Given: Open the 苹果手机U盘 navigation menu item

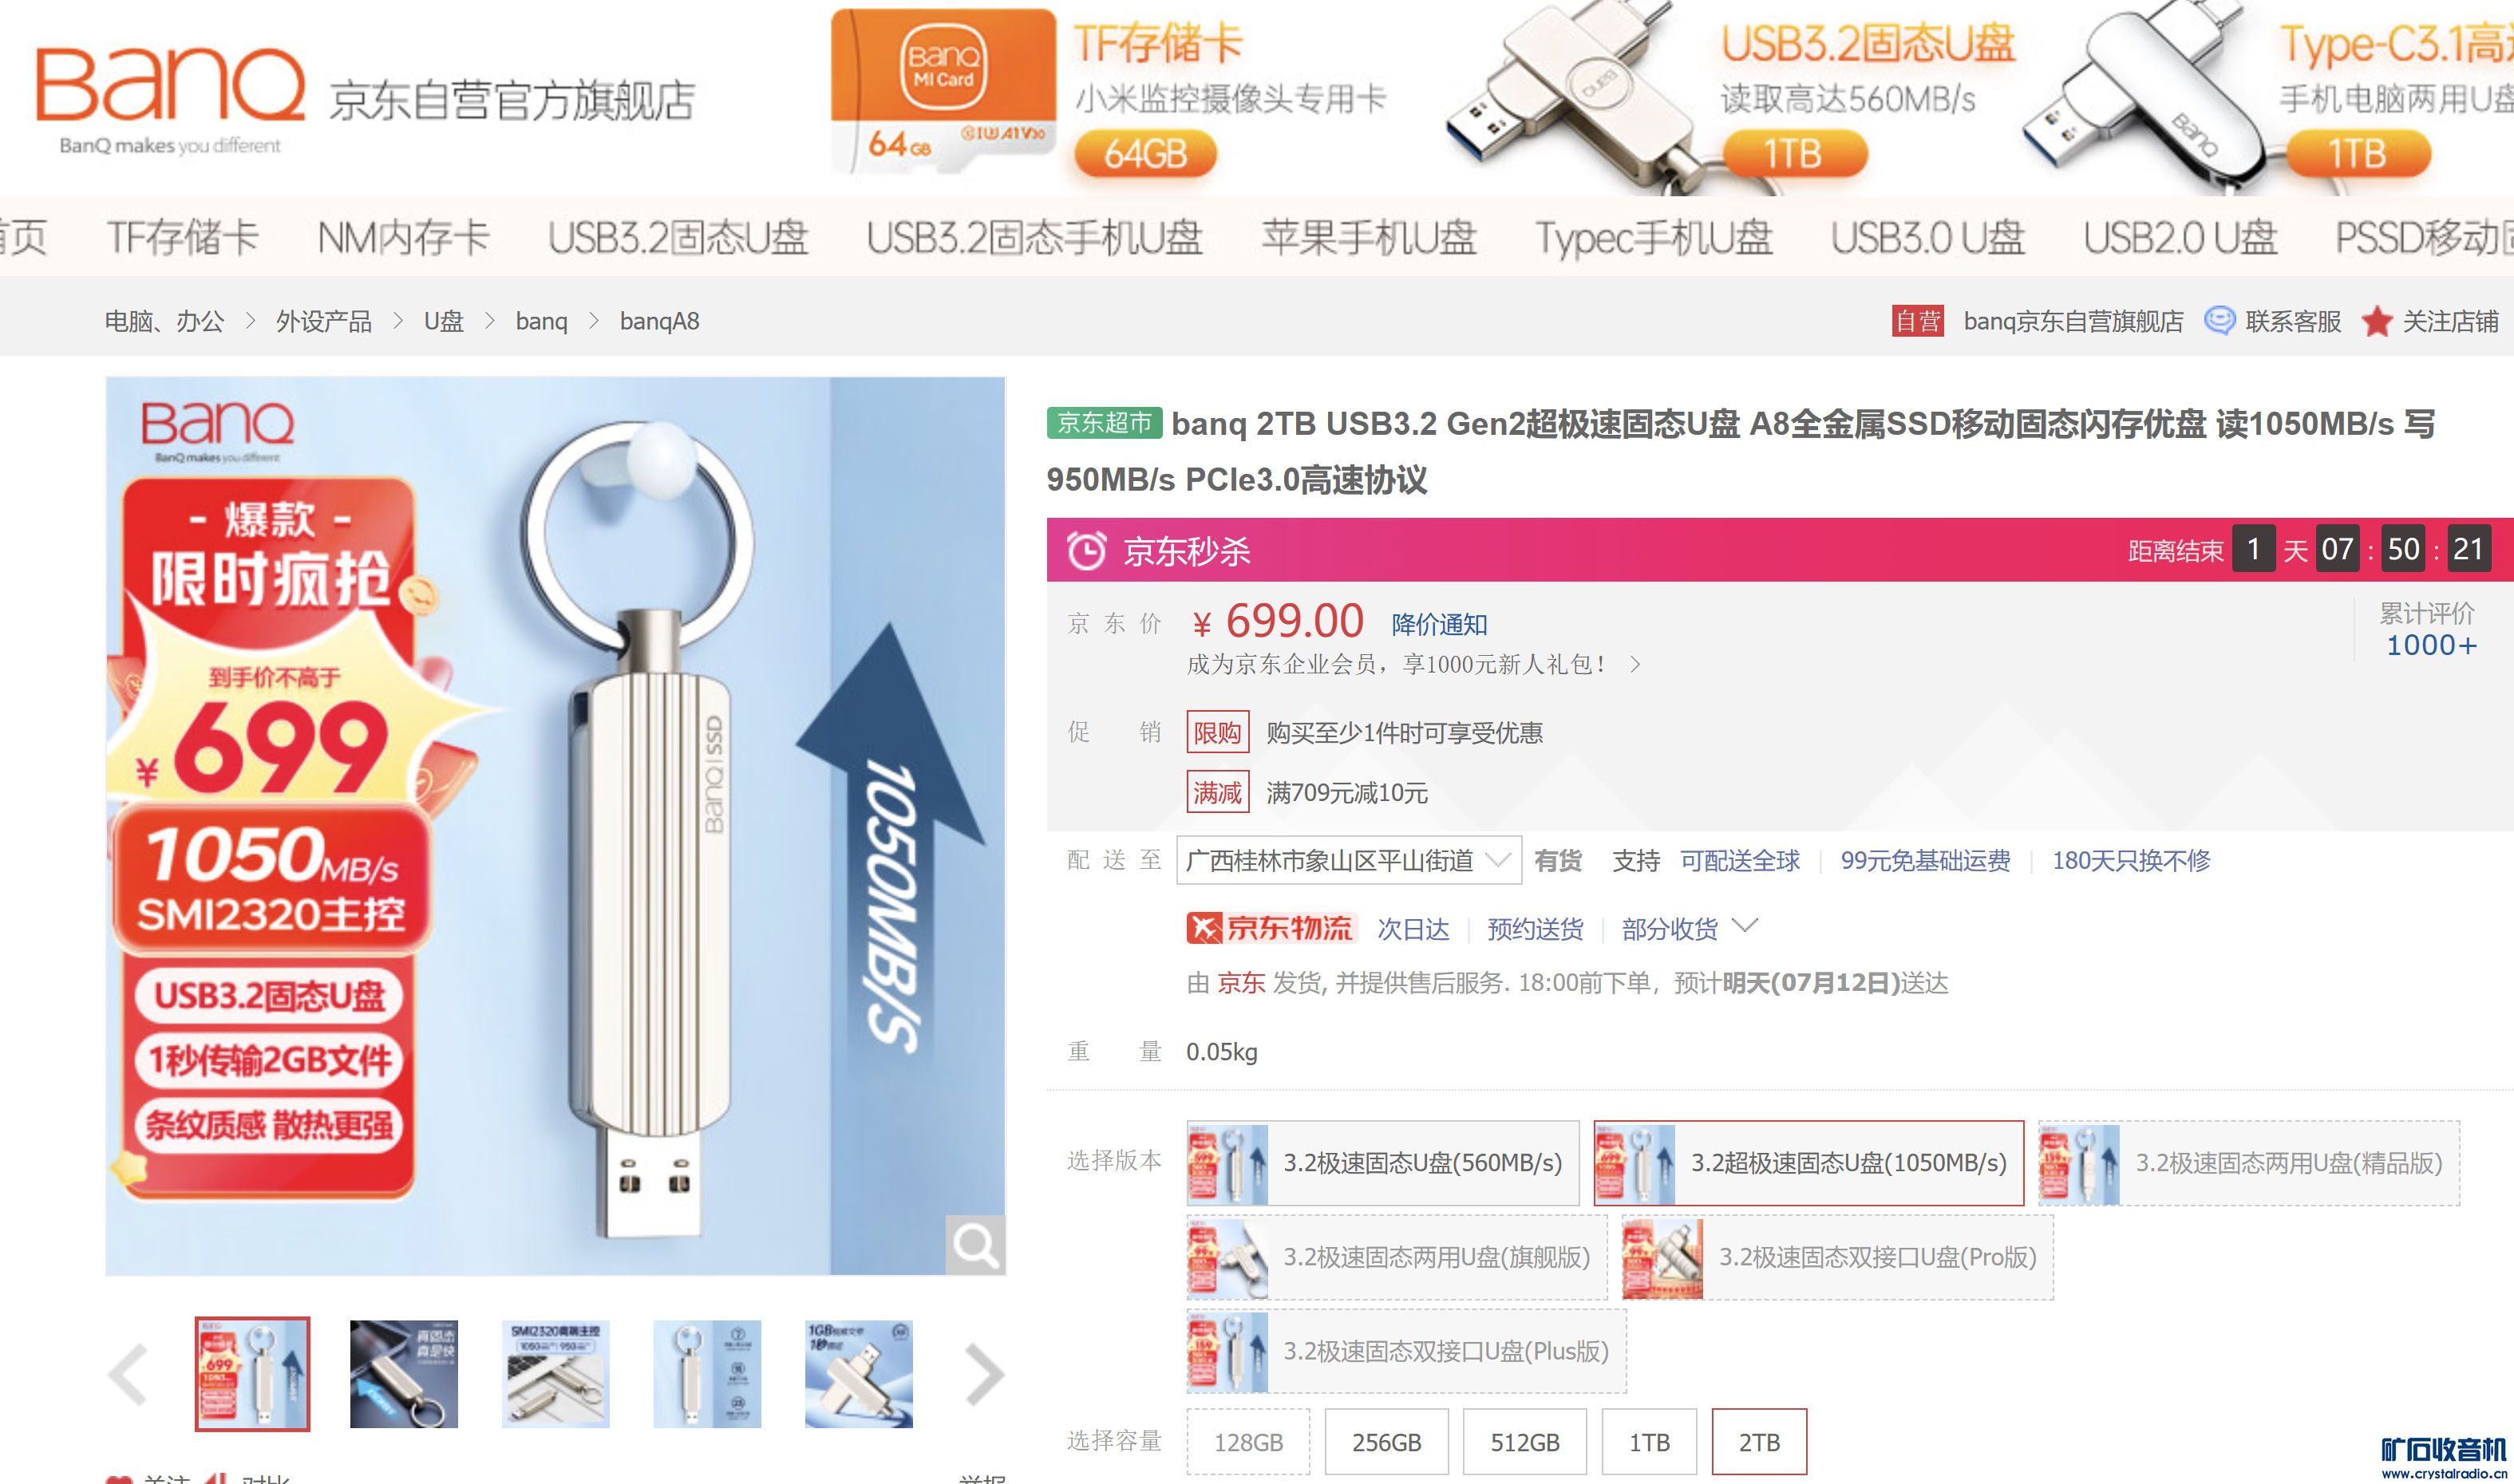Looking at the screenshot, I should tap(1369, 237).
